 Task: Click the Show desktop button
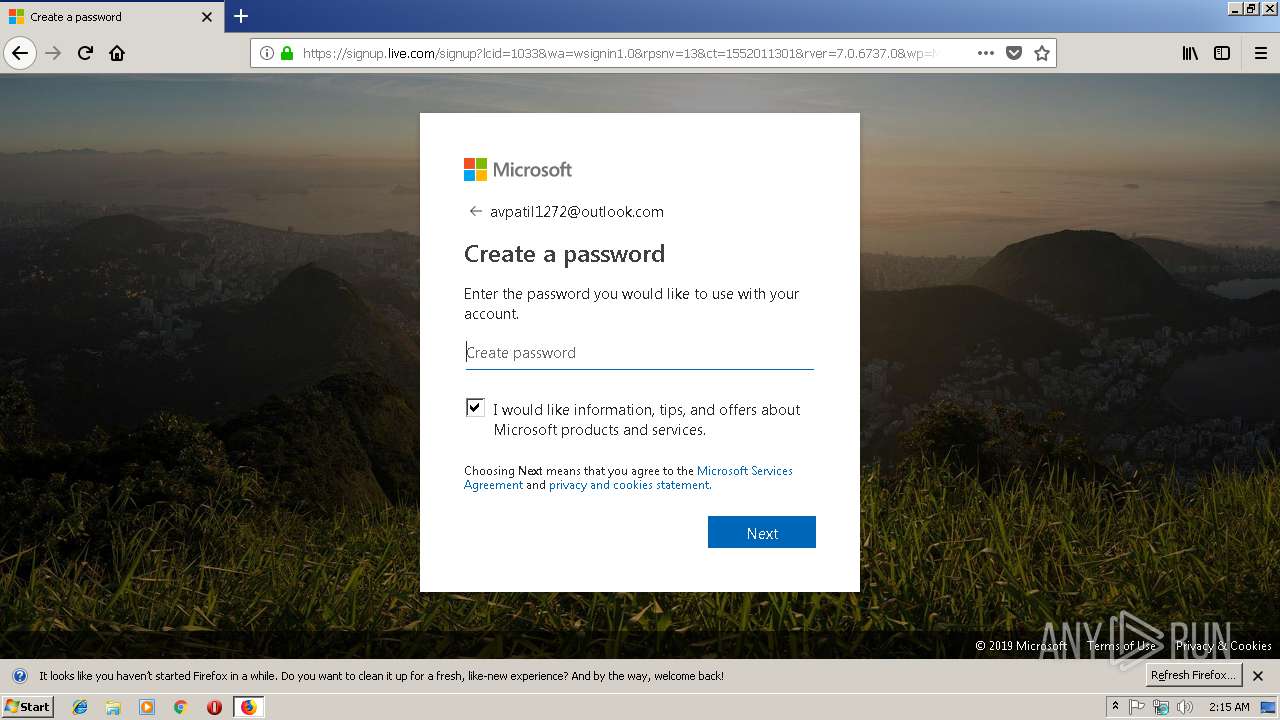pyautogui.click(x=1268, y=707)
